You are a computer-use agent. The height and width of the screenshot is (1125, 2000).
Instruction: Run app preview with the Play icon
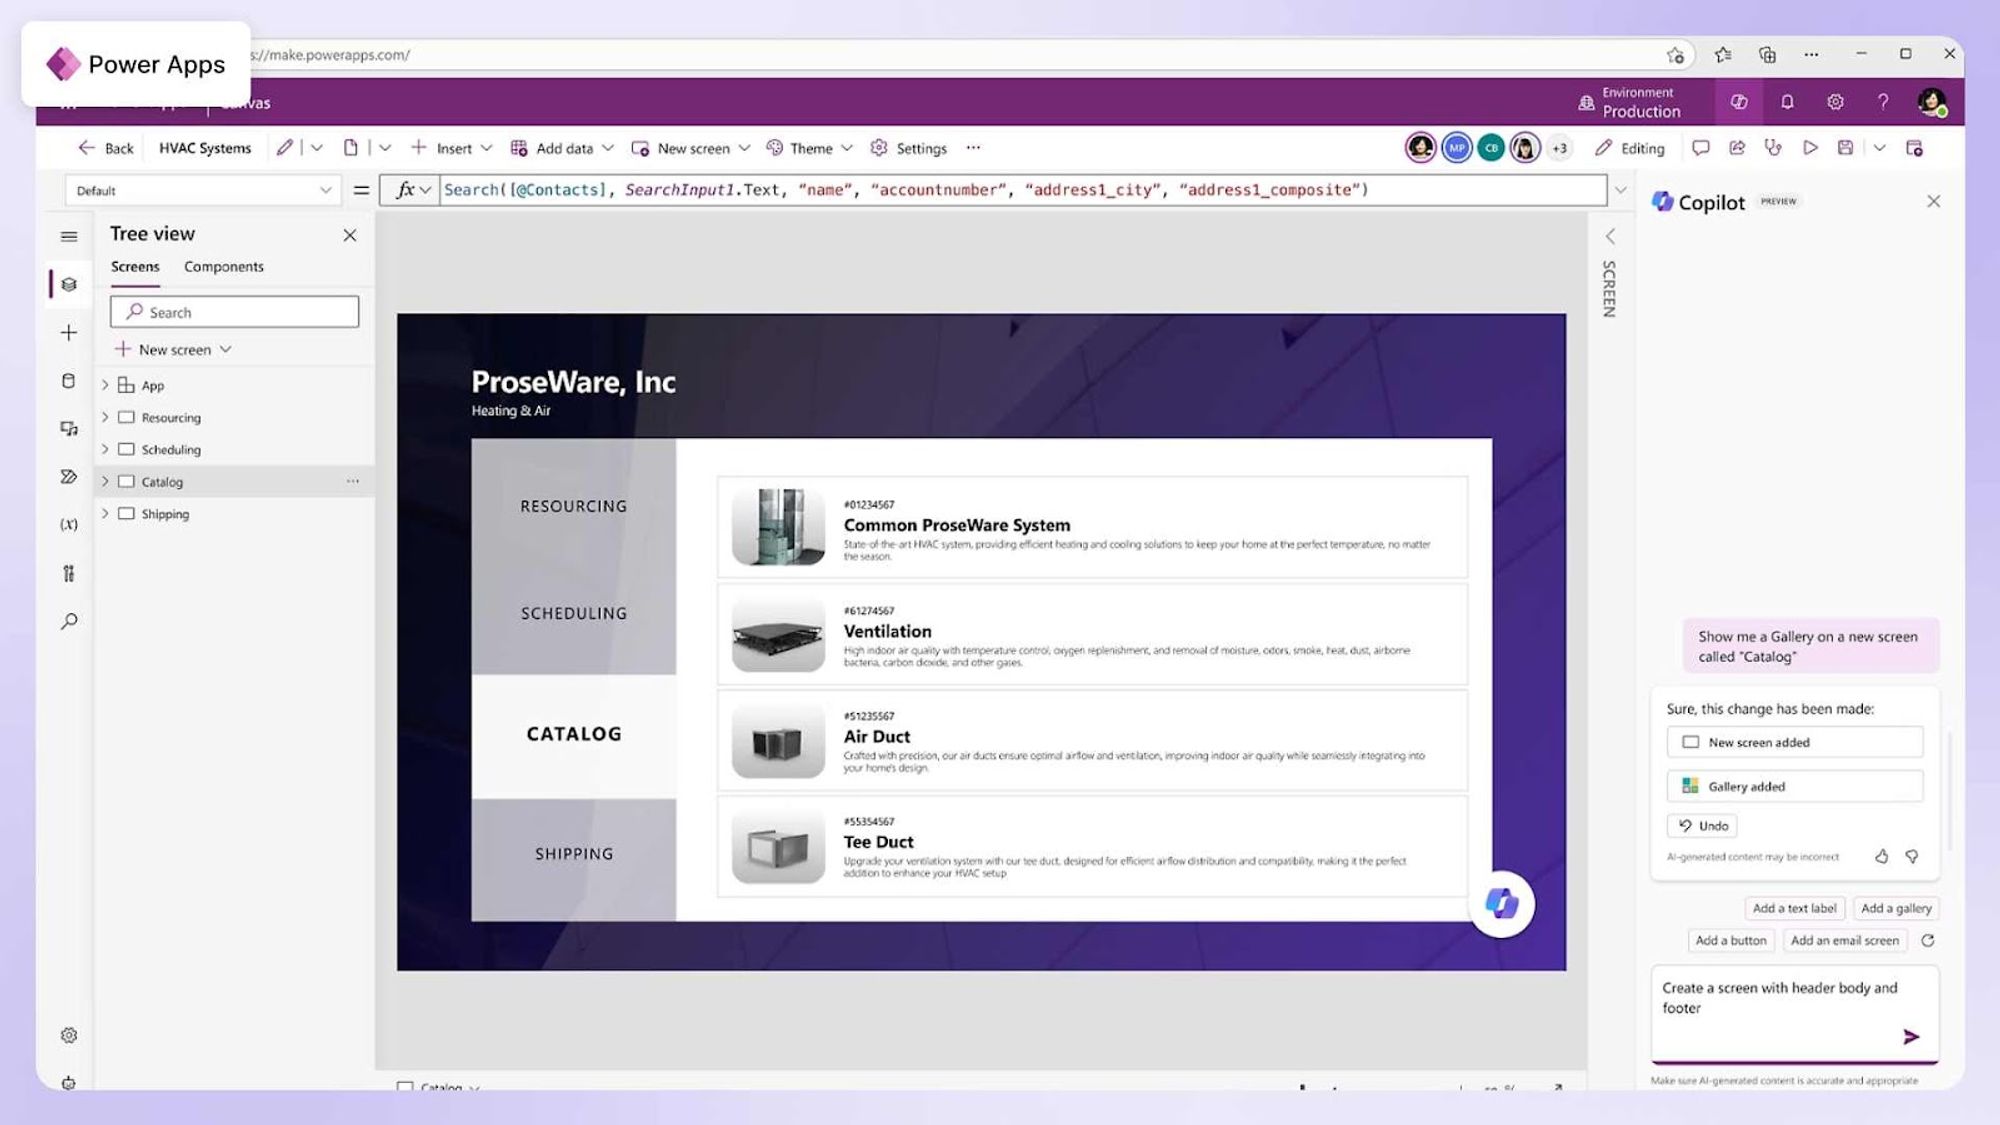coord(1810,147)
